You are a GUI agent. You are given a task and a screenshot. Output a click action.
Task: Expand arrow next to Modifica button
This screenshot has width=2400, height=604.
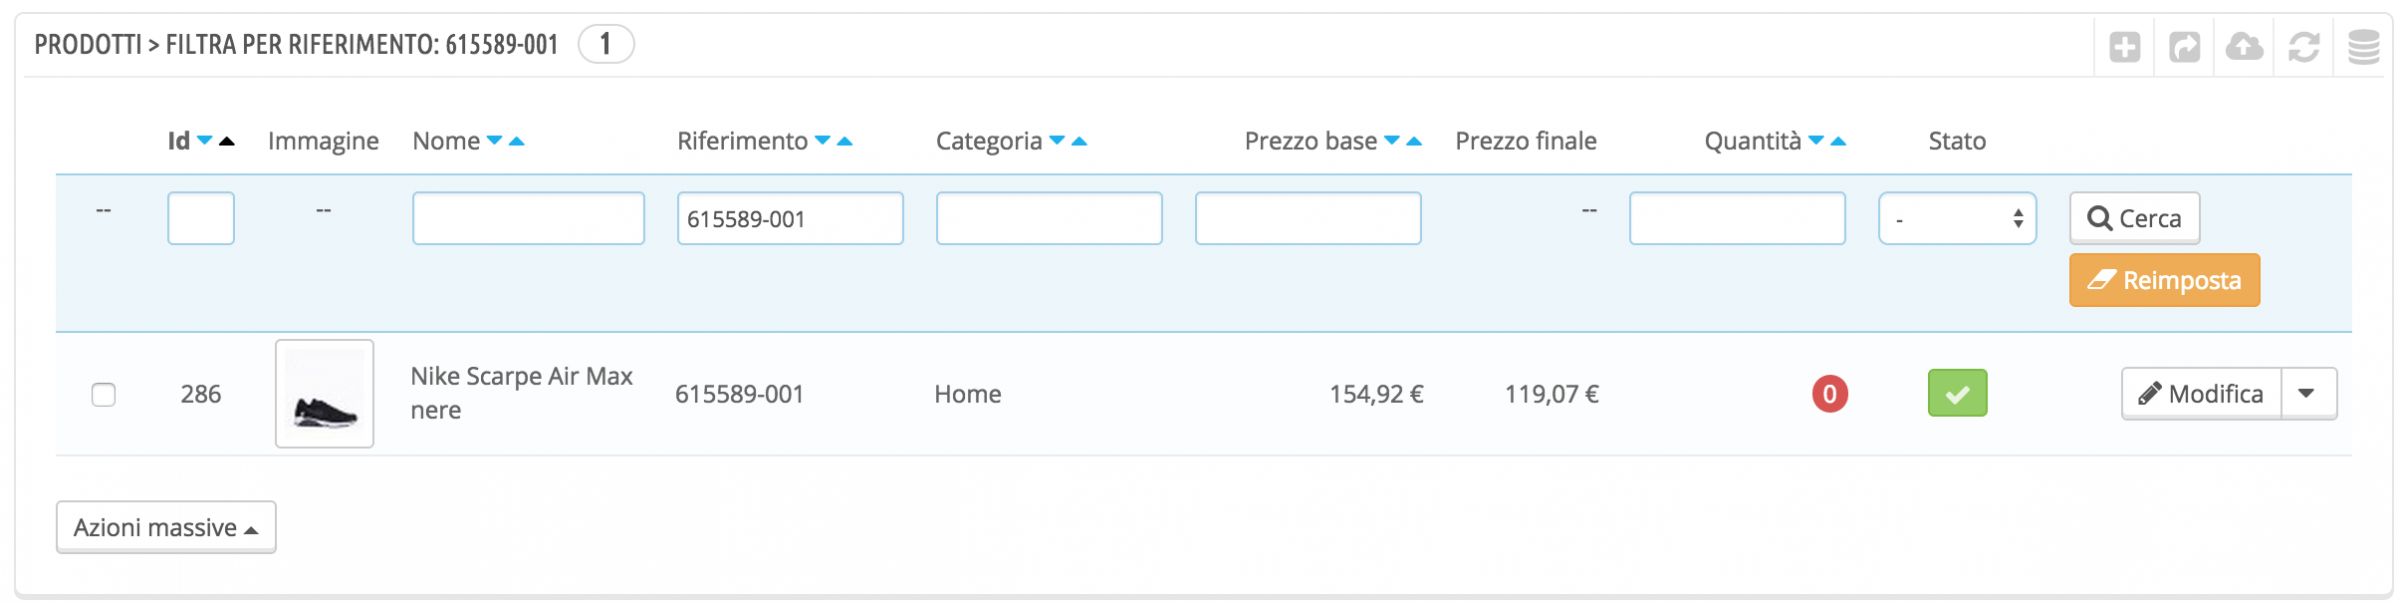tap(2307, 393)
